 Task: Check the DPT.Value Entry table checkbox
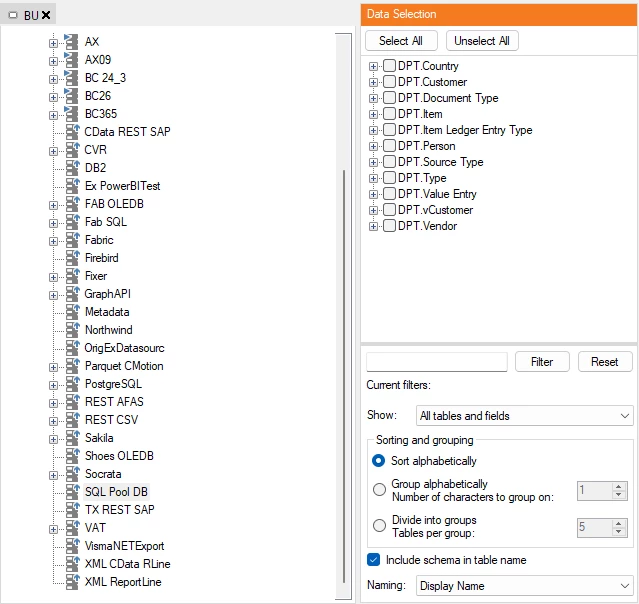(389, 194)
